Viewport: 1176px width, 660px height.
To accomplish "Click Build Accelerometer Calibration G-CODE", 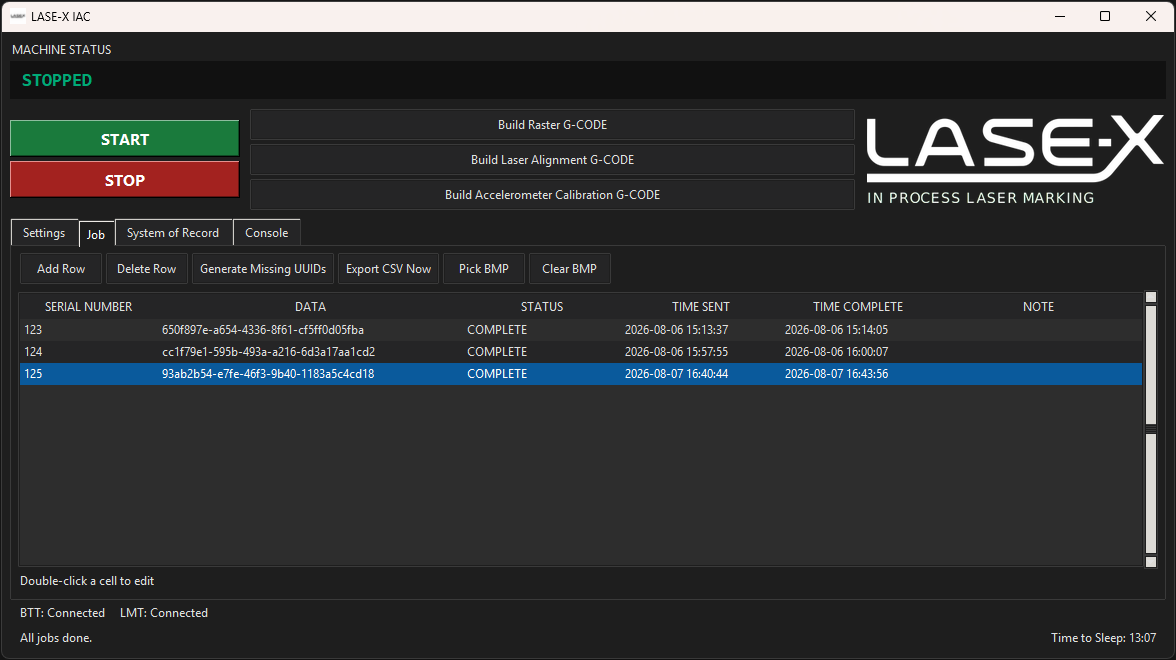I will (x=552, y=194).
